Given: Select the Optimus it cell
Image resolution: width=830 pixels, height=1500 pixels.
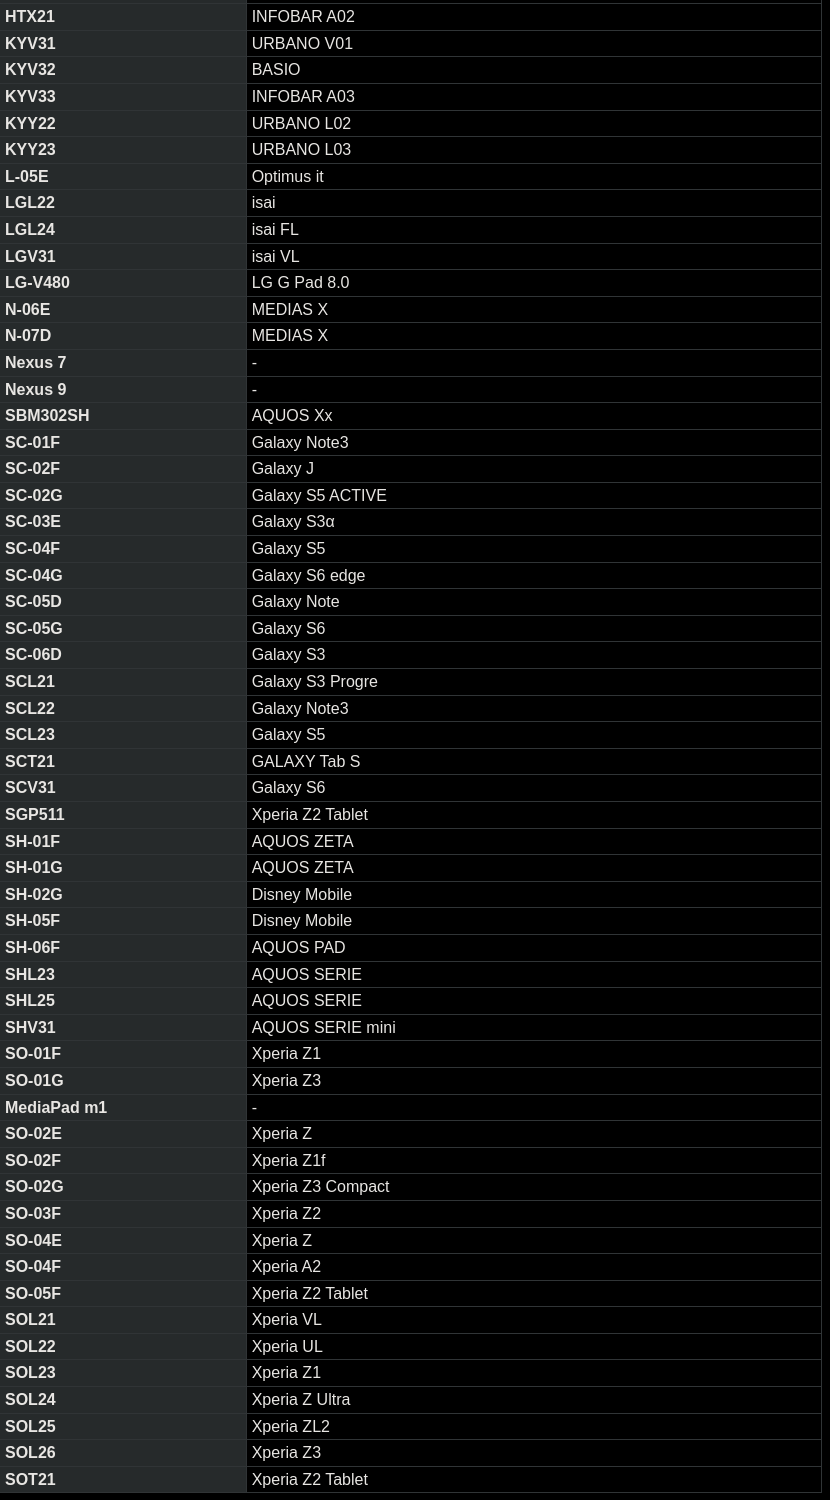Looking at the screenshot, I should [287, 177].
